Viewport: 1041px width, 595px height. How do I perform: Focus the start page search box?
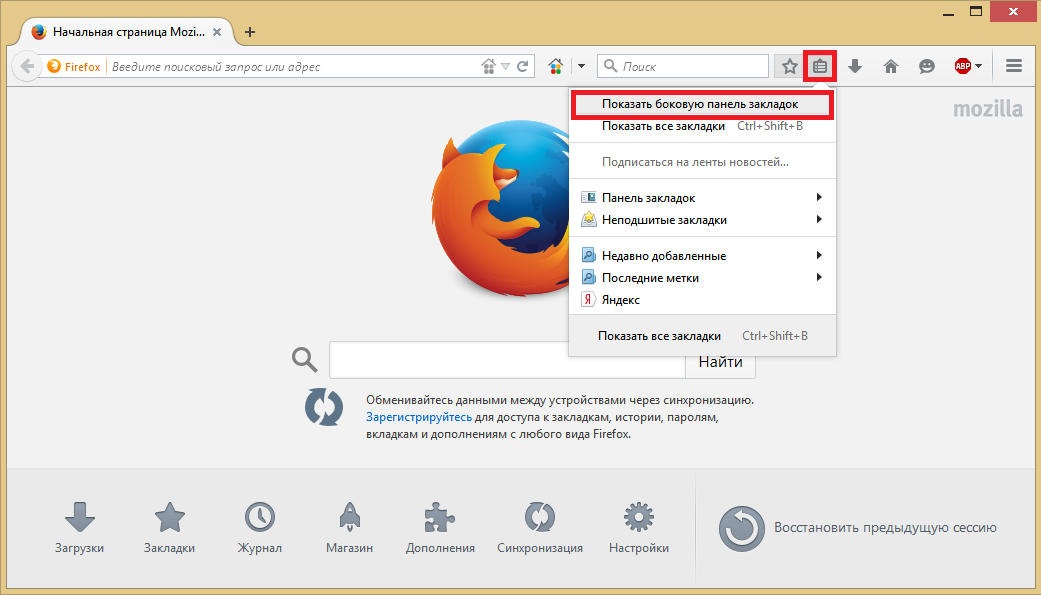tap(507, 361)
